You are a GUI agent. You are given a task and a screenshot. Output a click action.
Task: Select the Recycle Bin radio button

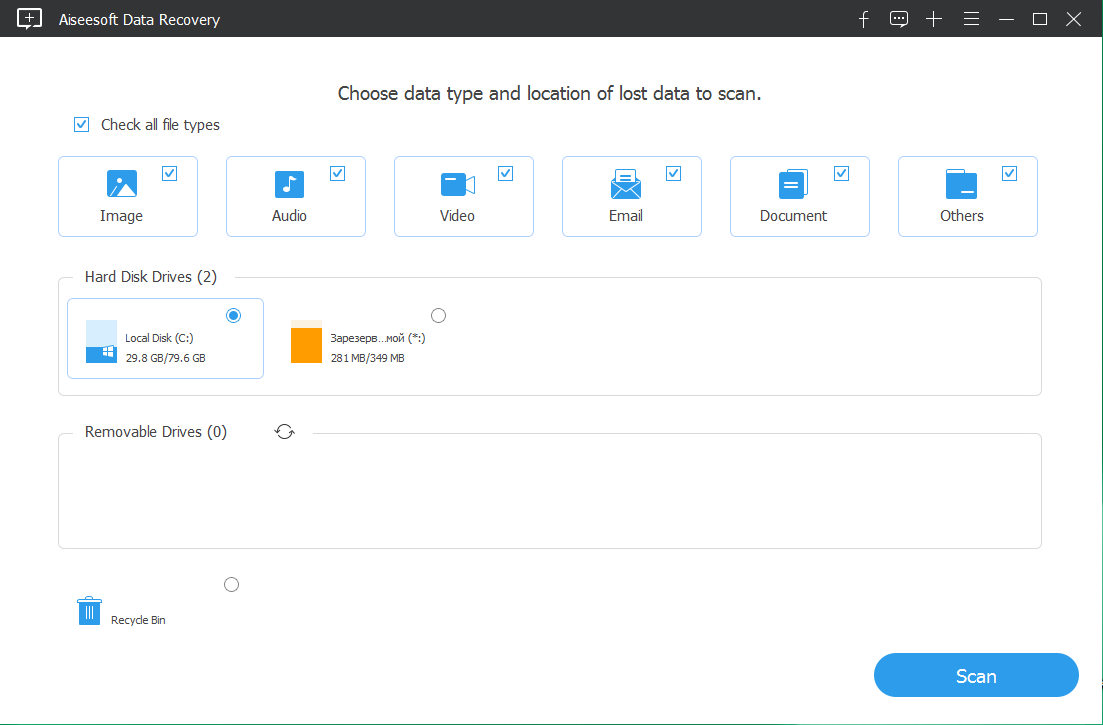[x=231, y=584]
